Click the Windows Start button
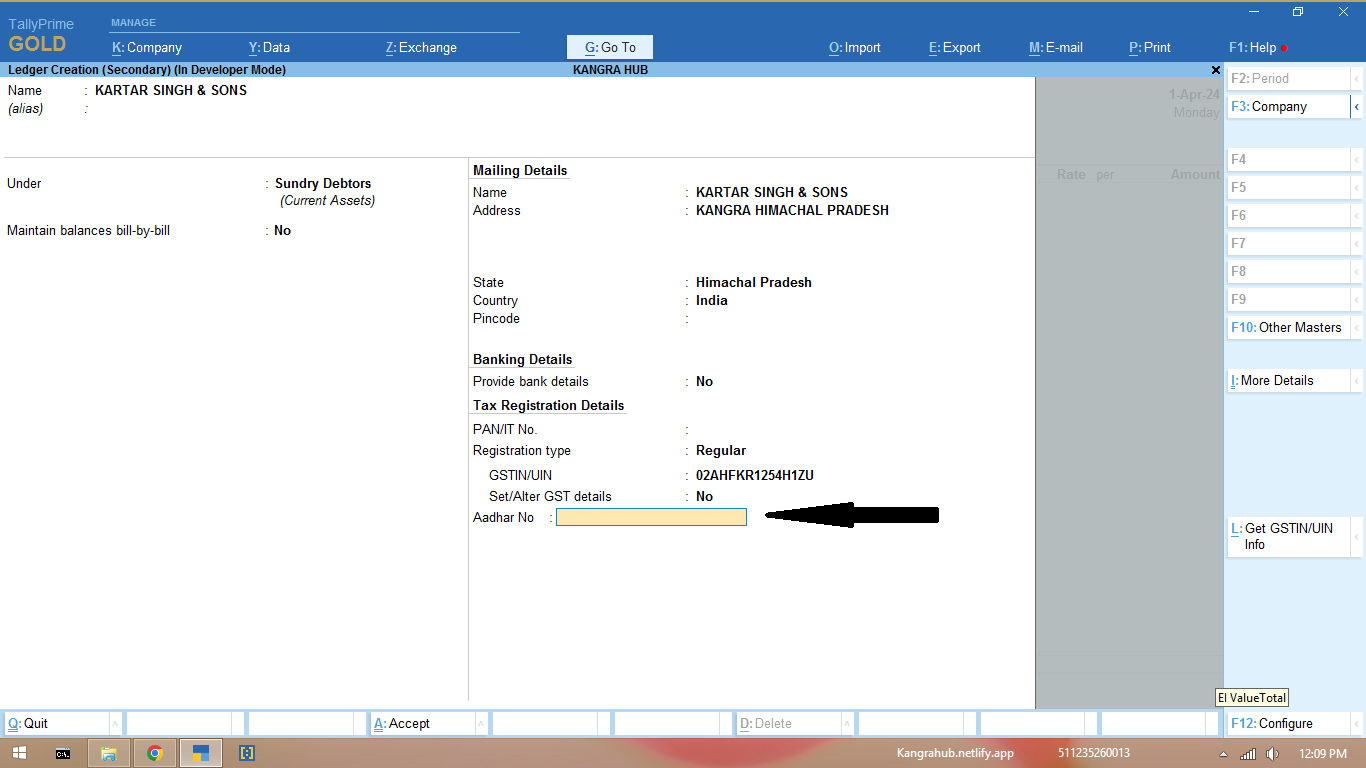The image size is (1366, 768). (19, 753)
